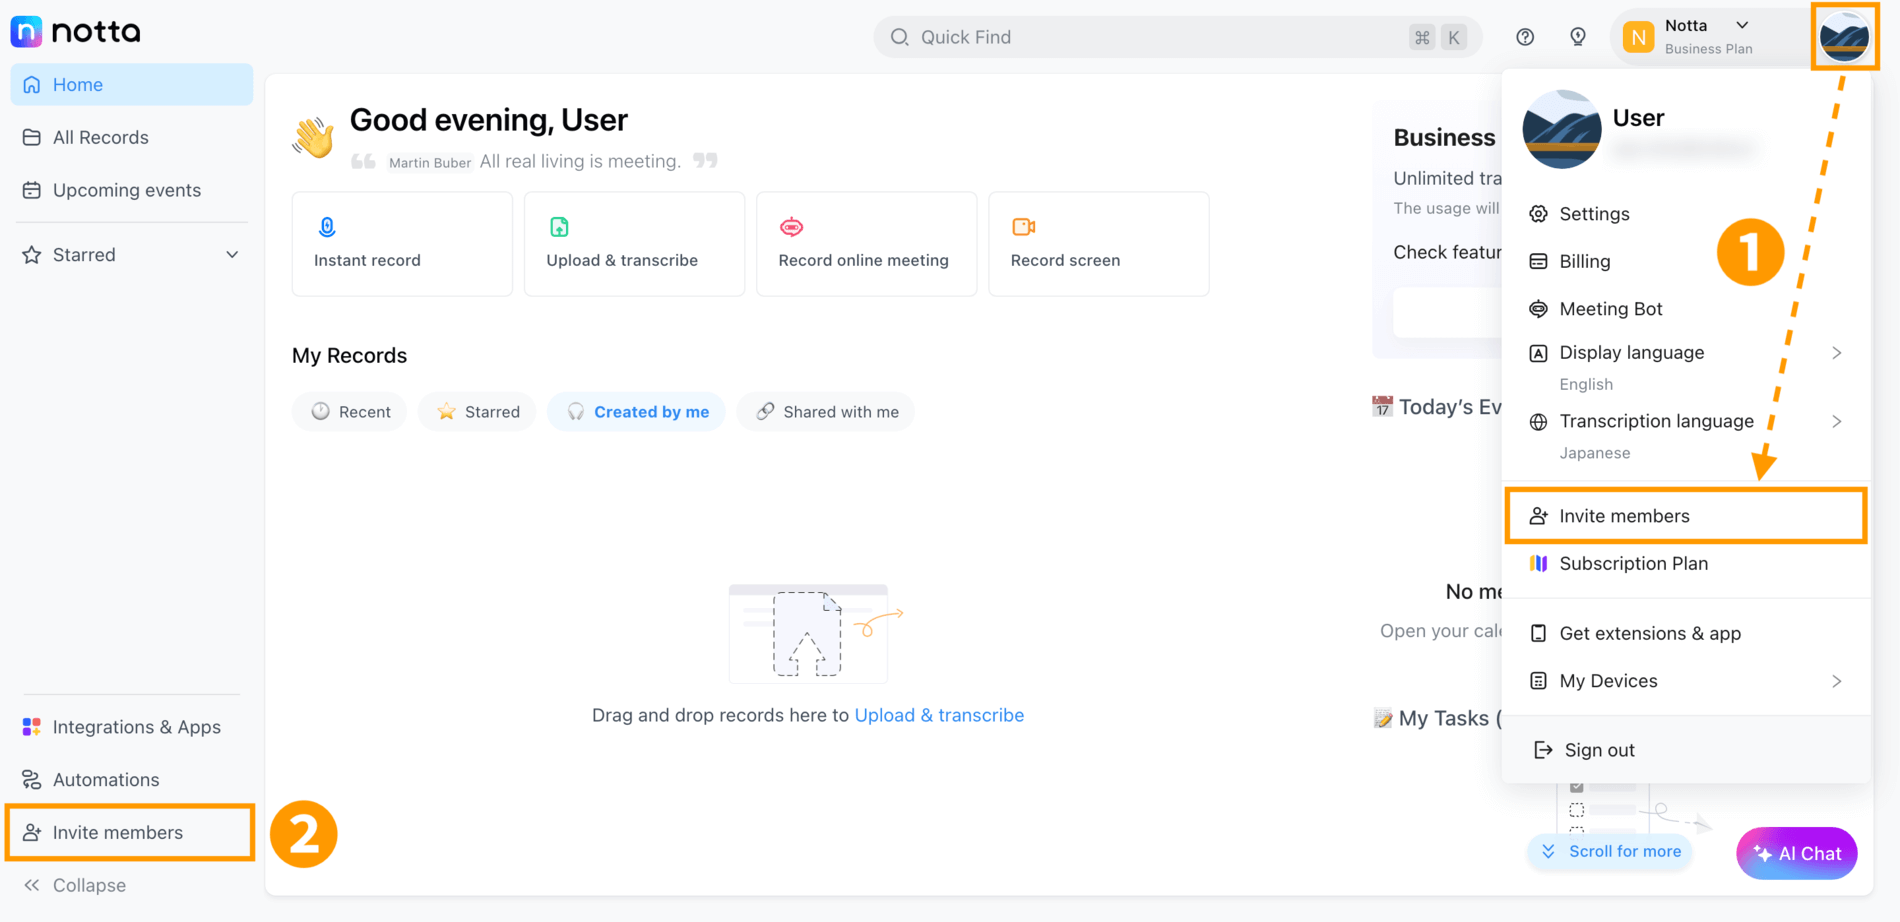Click the Subscription Plan colored icon
The height and width of the screenshot is (922, 1900).
[1538, 564]
